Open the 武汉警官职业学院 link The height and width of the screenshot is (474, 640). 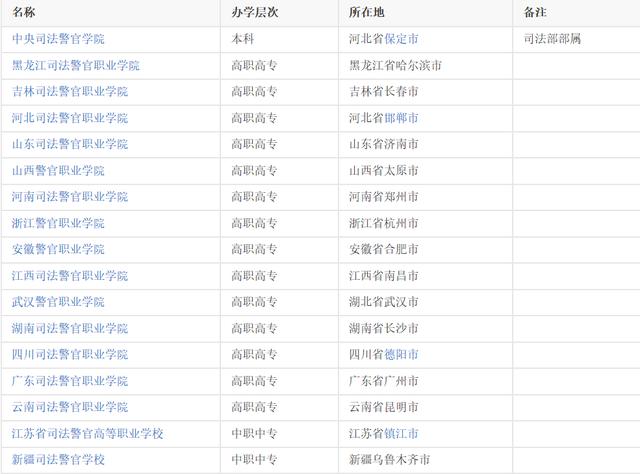coord(58,302)
